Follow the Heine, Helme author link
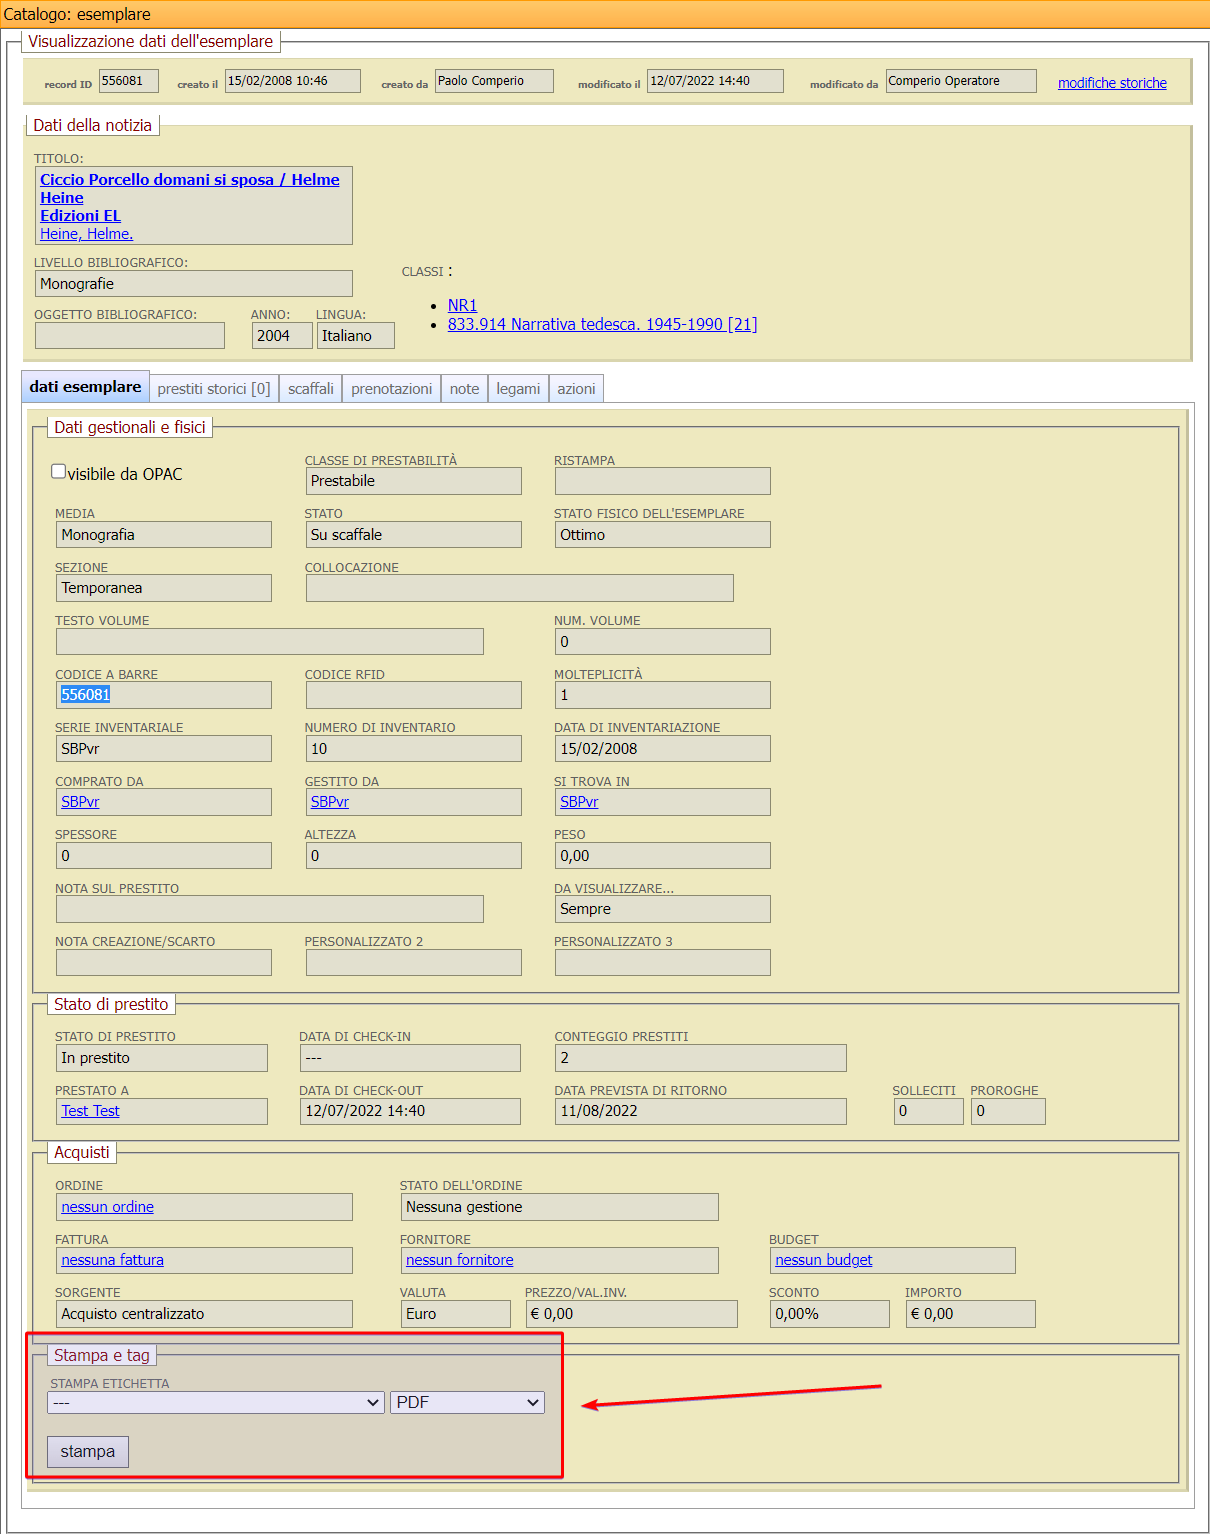Image resolution: width=1210 pixels, height=1534 pixels. 86,234
